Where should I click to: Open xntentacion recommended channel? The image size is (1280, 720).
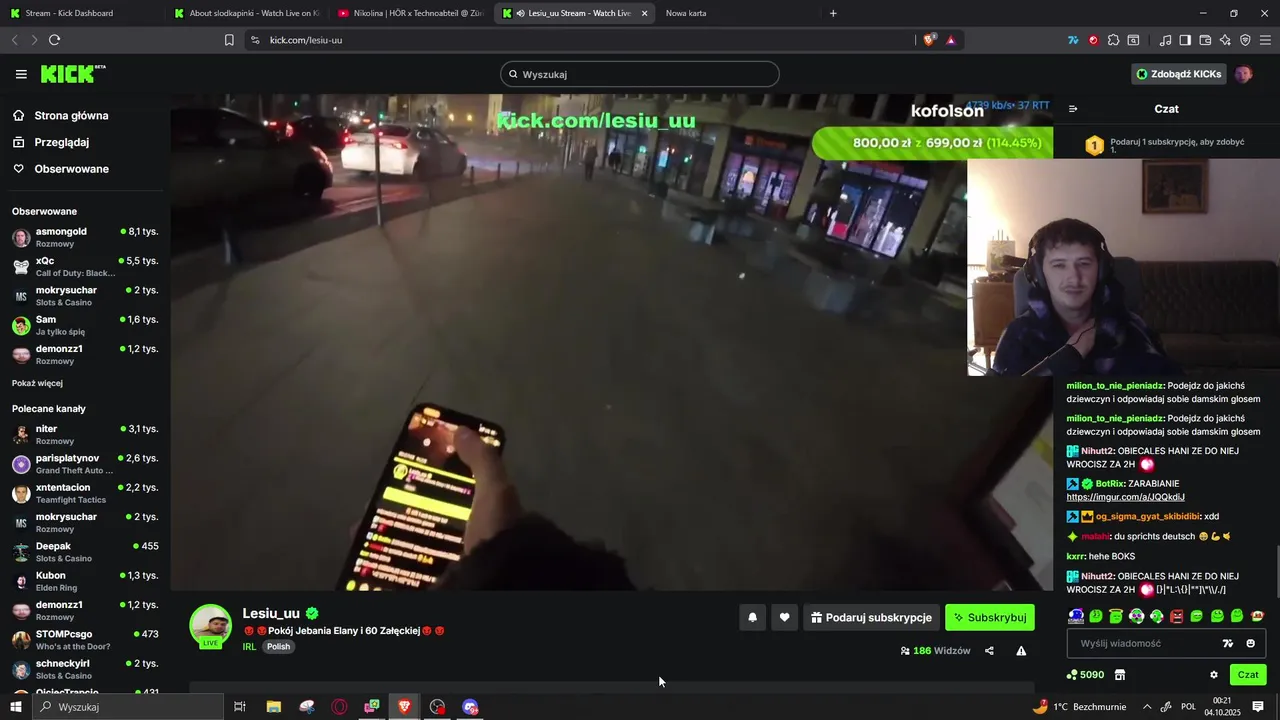(84, 493)
